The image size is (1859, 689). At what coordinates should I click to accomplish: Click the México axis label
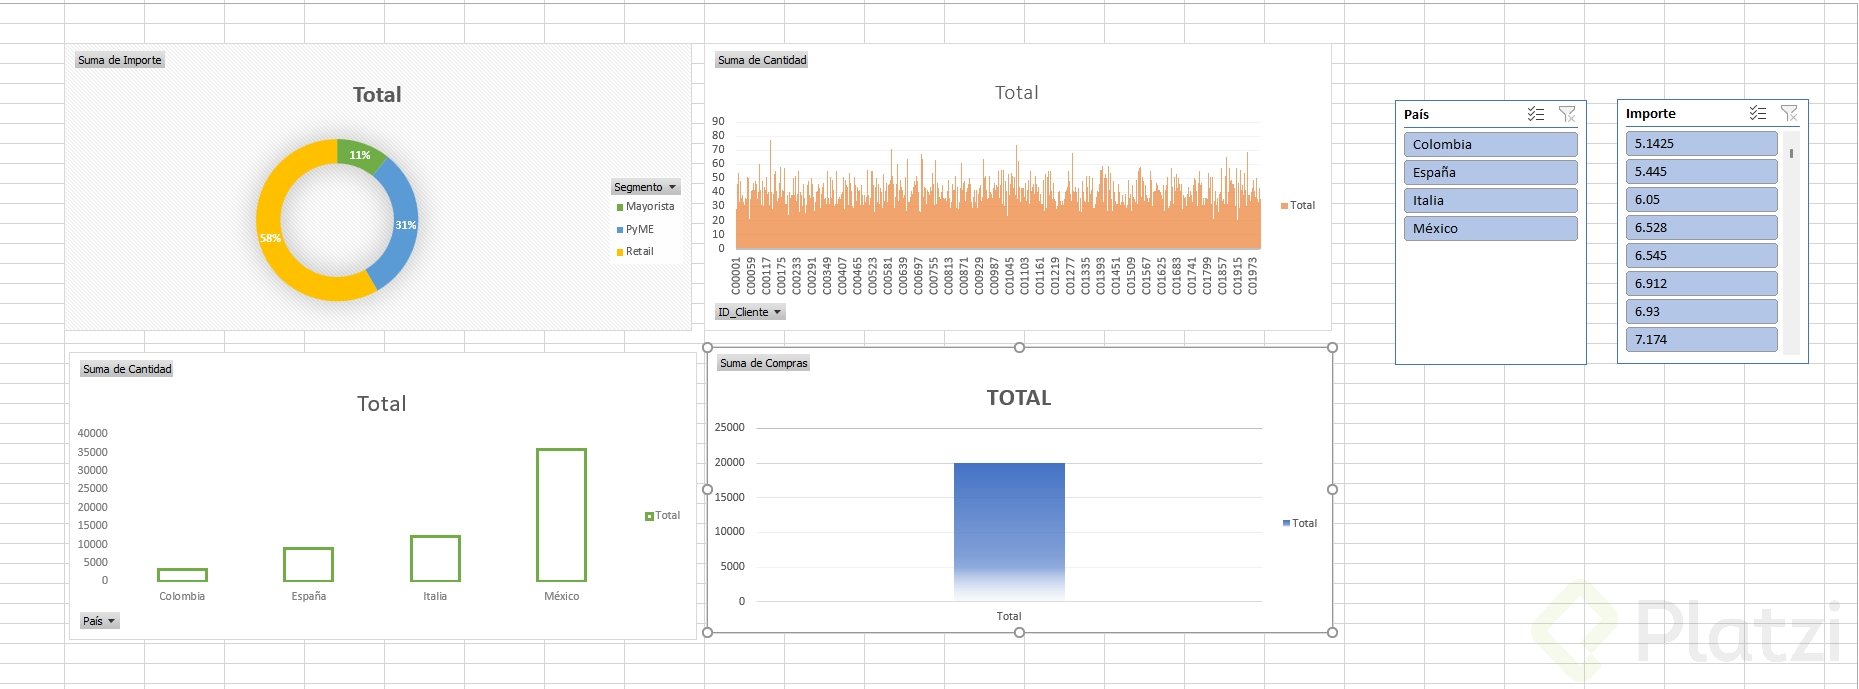coord(561,596)
